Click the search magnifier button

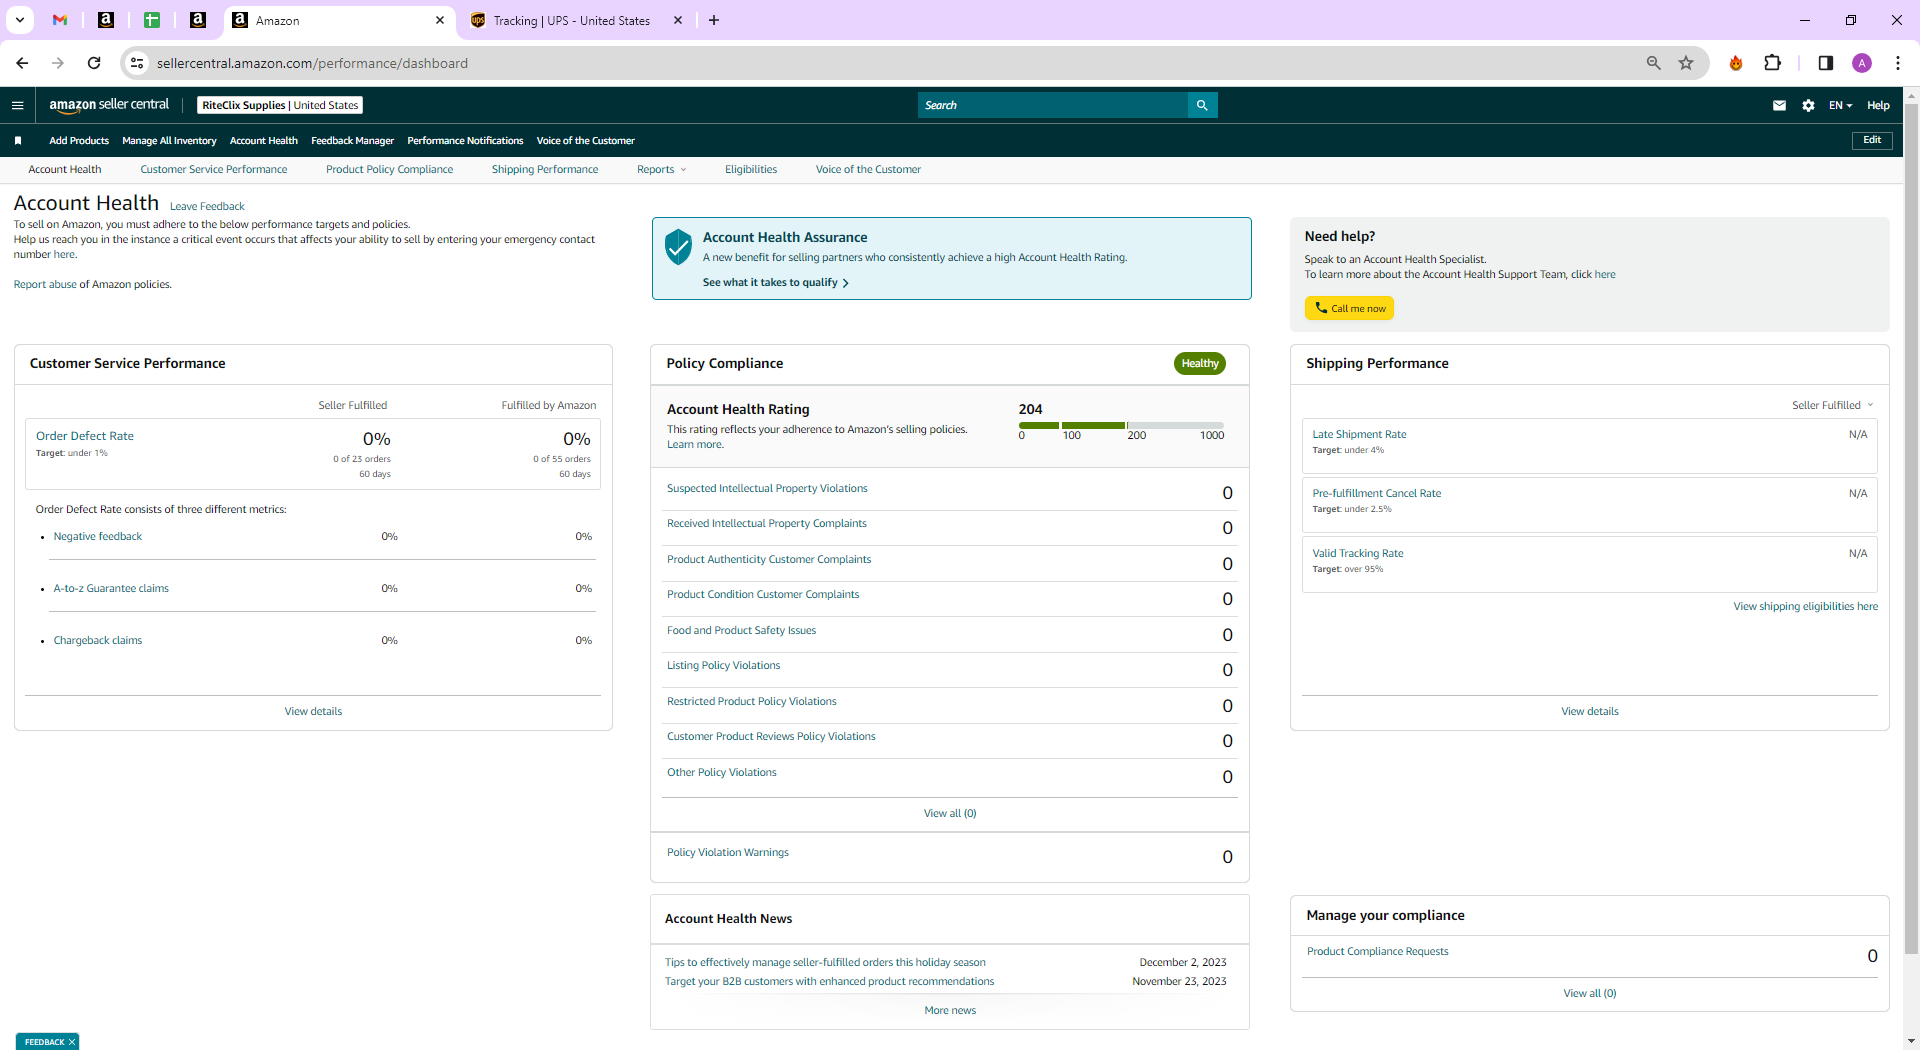click(1202, 105)
